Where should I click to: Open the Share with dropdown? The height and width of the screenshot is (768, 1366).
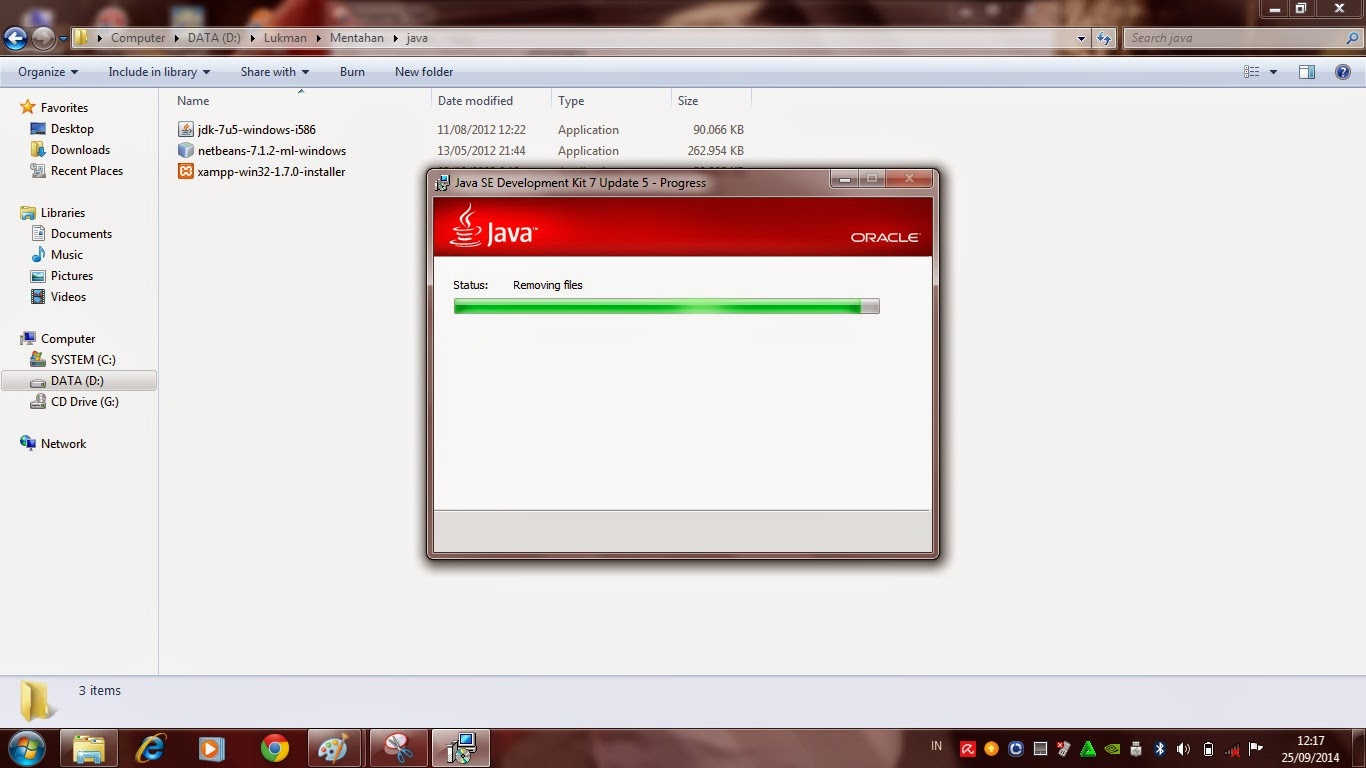(x=275, y=72)
